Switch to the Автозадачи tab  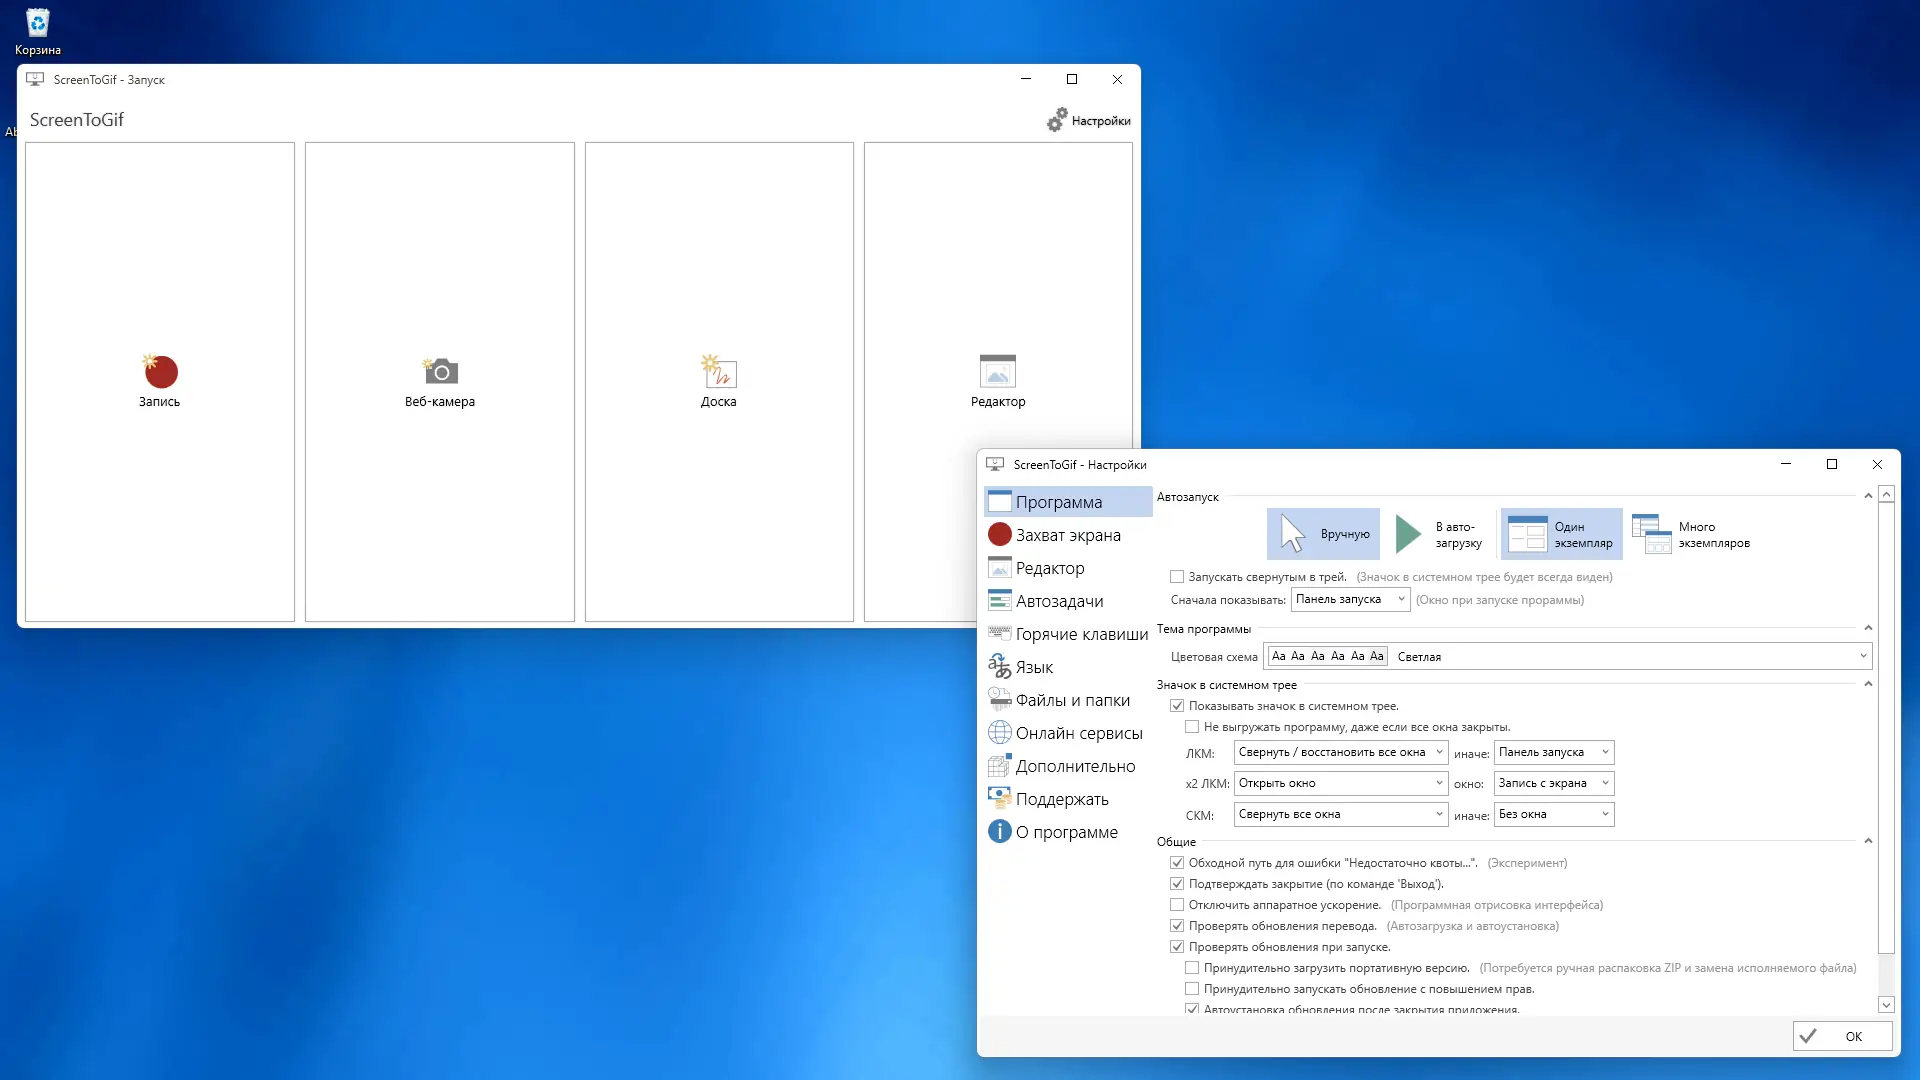coord(1059,601)
